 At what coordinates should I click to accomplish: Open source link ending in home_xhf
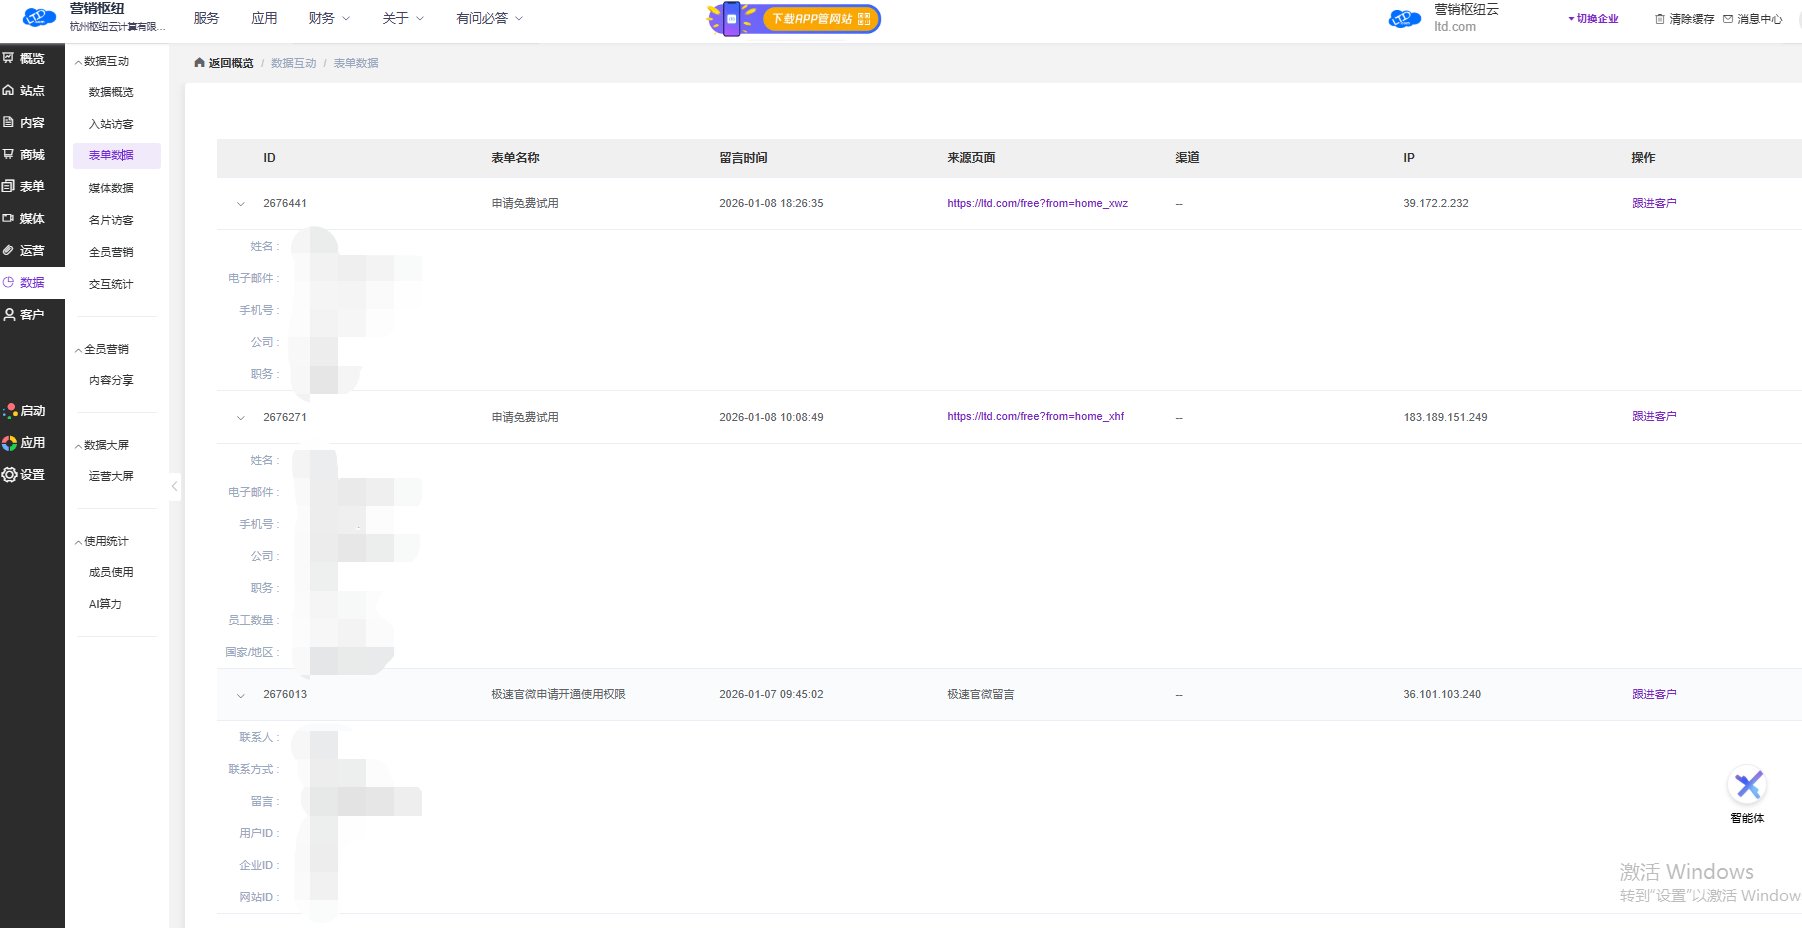point(1035,417)
